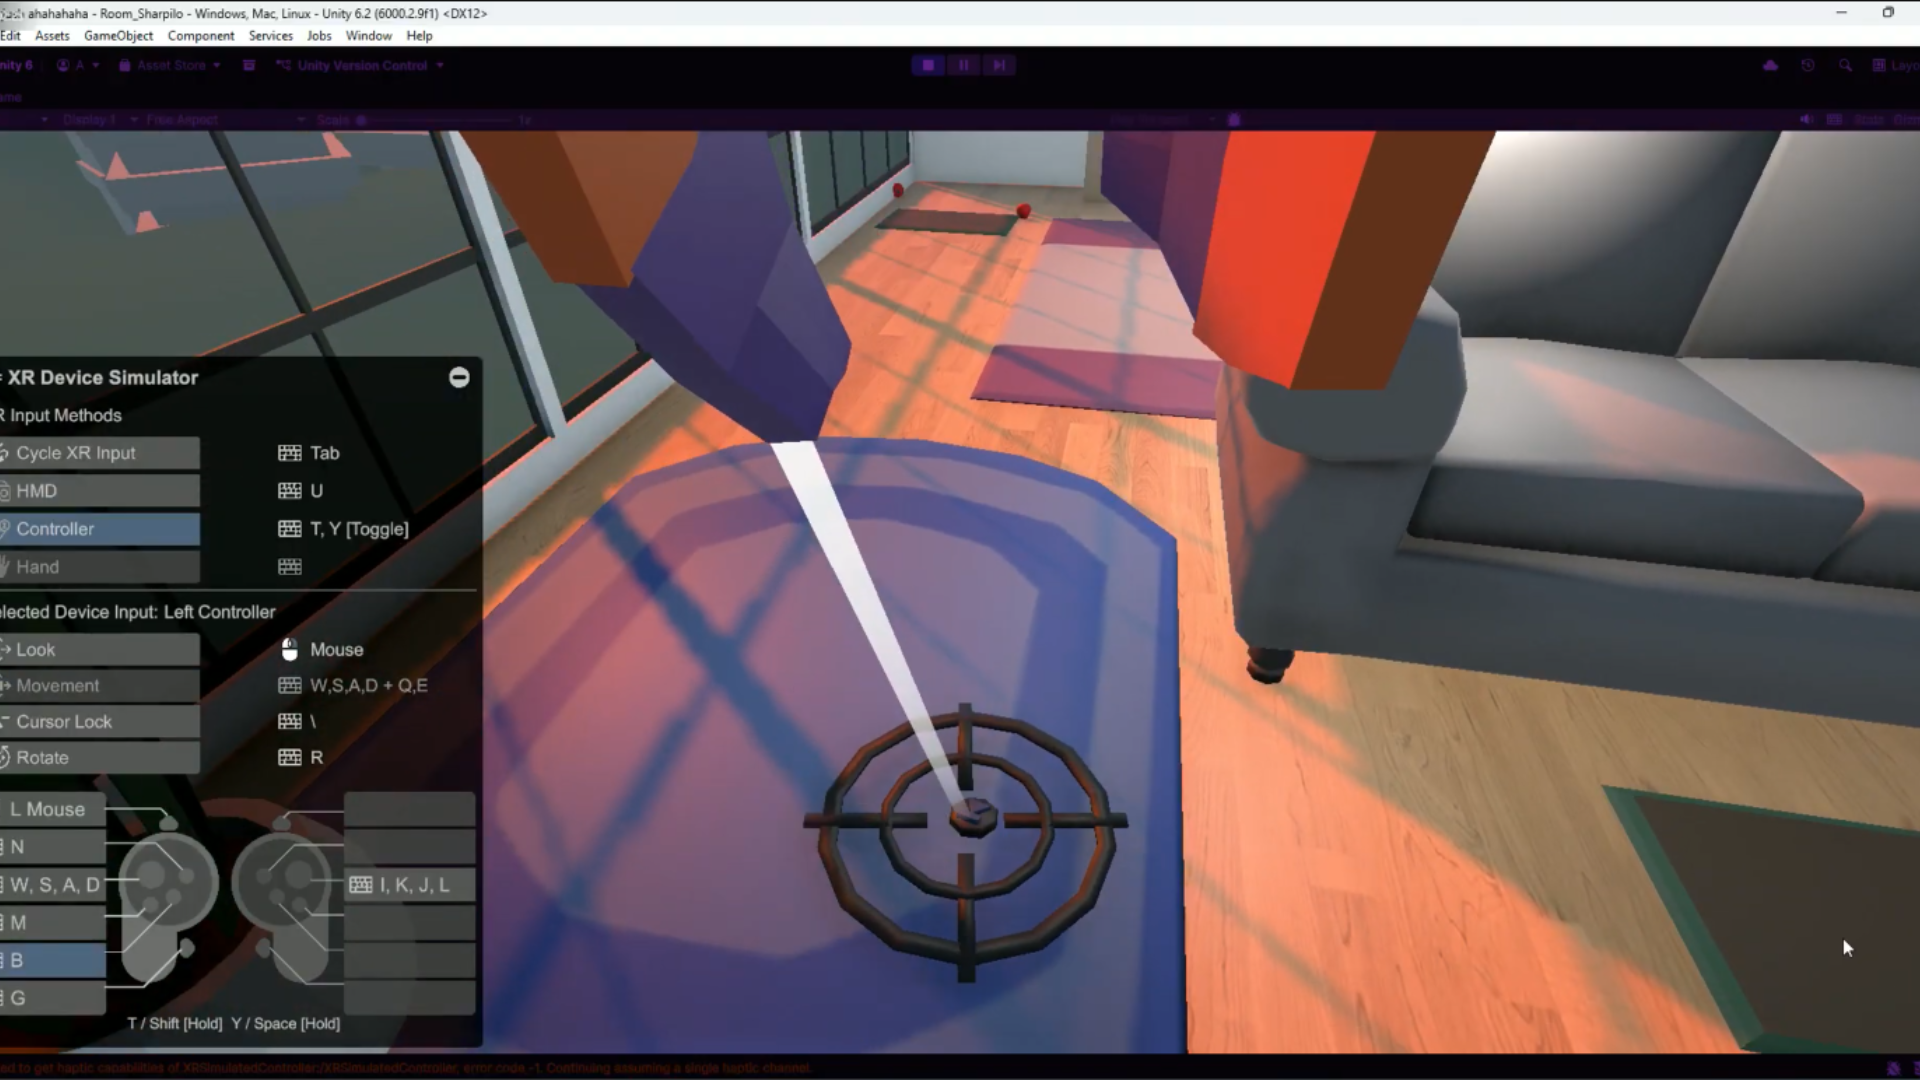Click the toolbar search magnifier icon
The image size is (1920, 1080).
point(1845,65)
